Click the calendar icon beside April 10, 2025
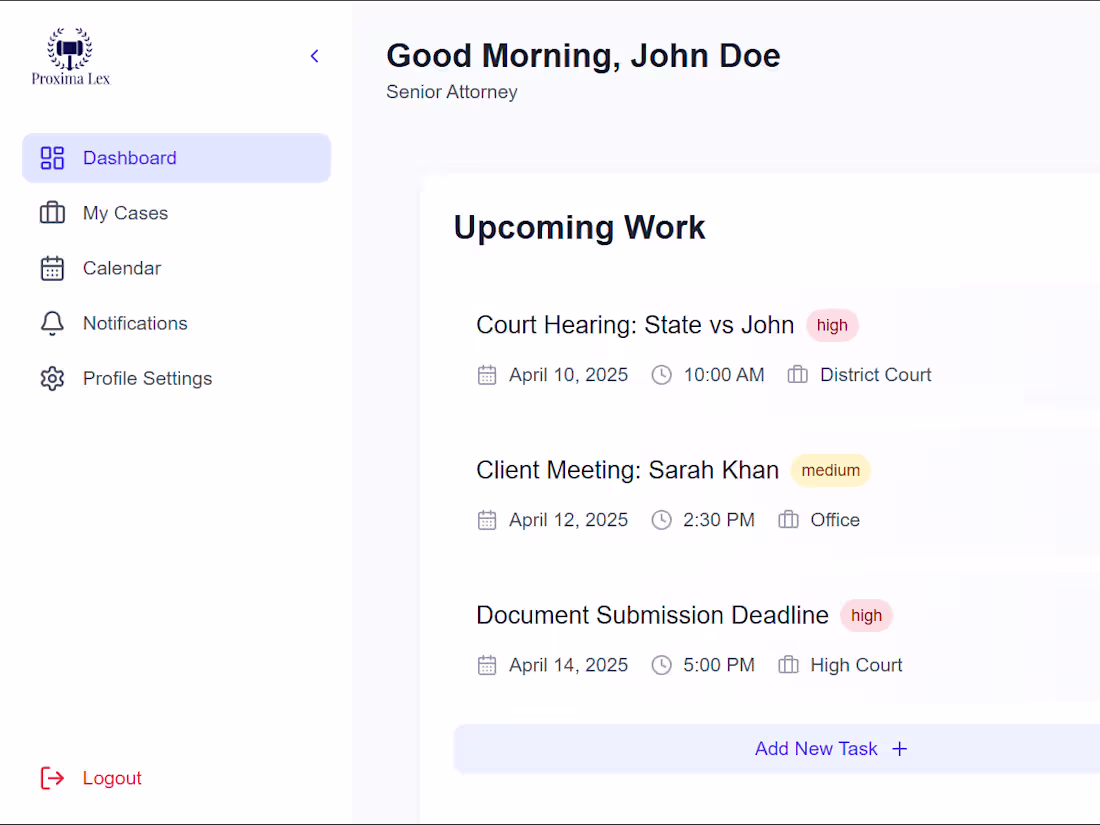Viewport: 1100px width, 825px height. tap(487, 375)
